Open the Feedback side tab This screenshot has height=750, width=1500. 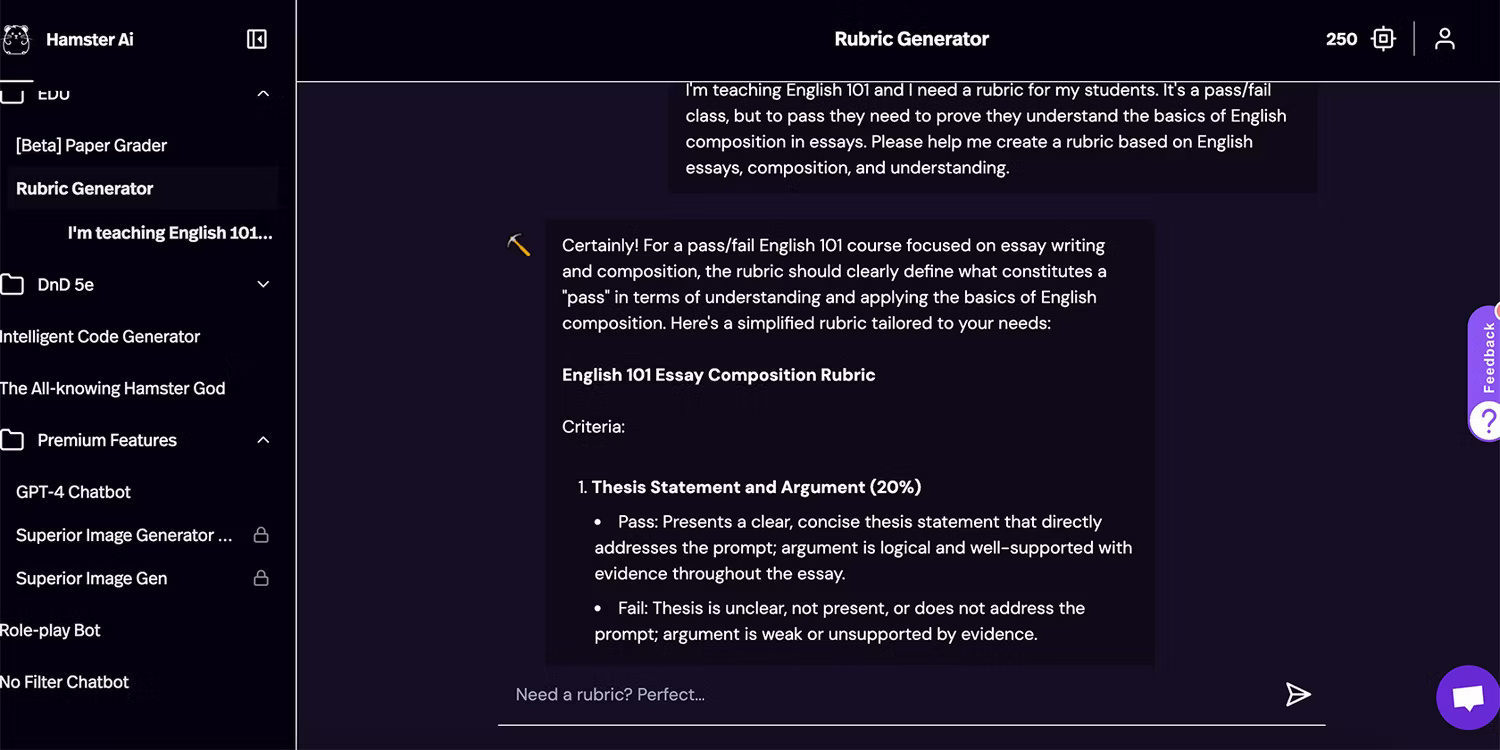click(1488, 354)
